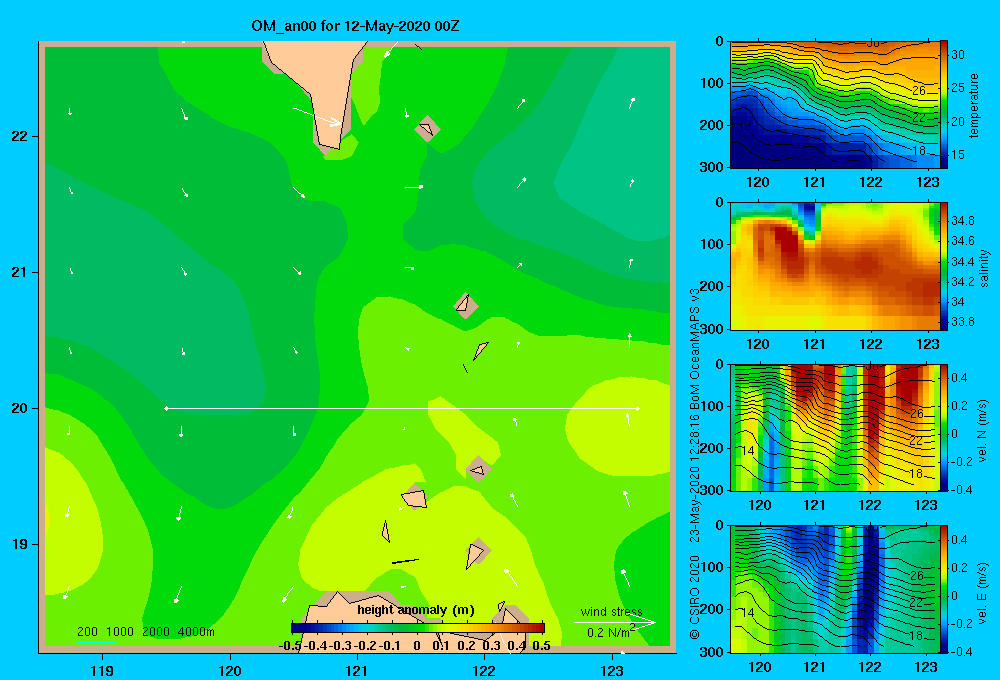Click the '100' depth label on salinity panel

click(711, 244)
